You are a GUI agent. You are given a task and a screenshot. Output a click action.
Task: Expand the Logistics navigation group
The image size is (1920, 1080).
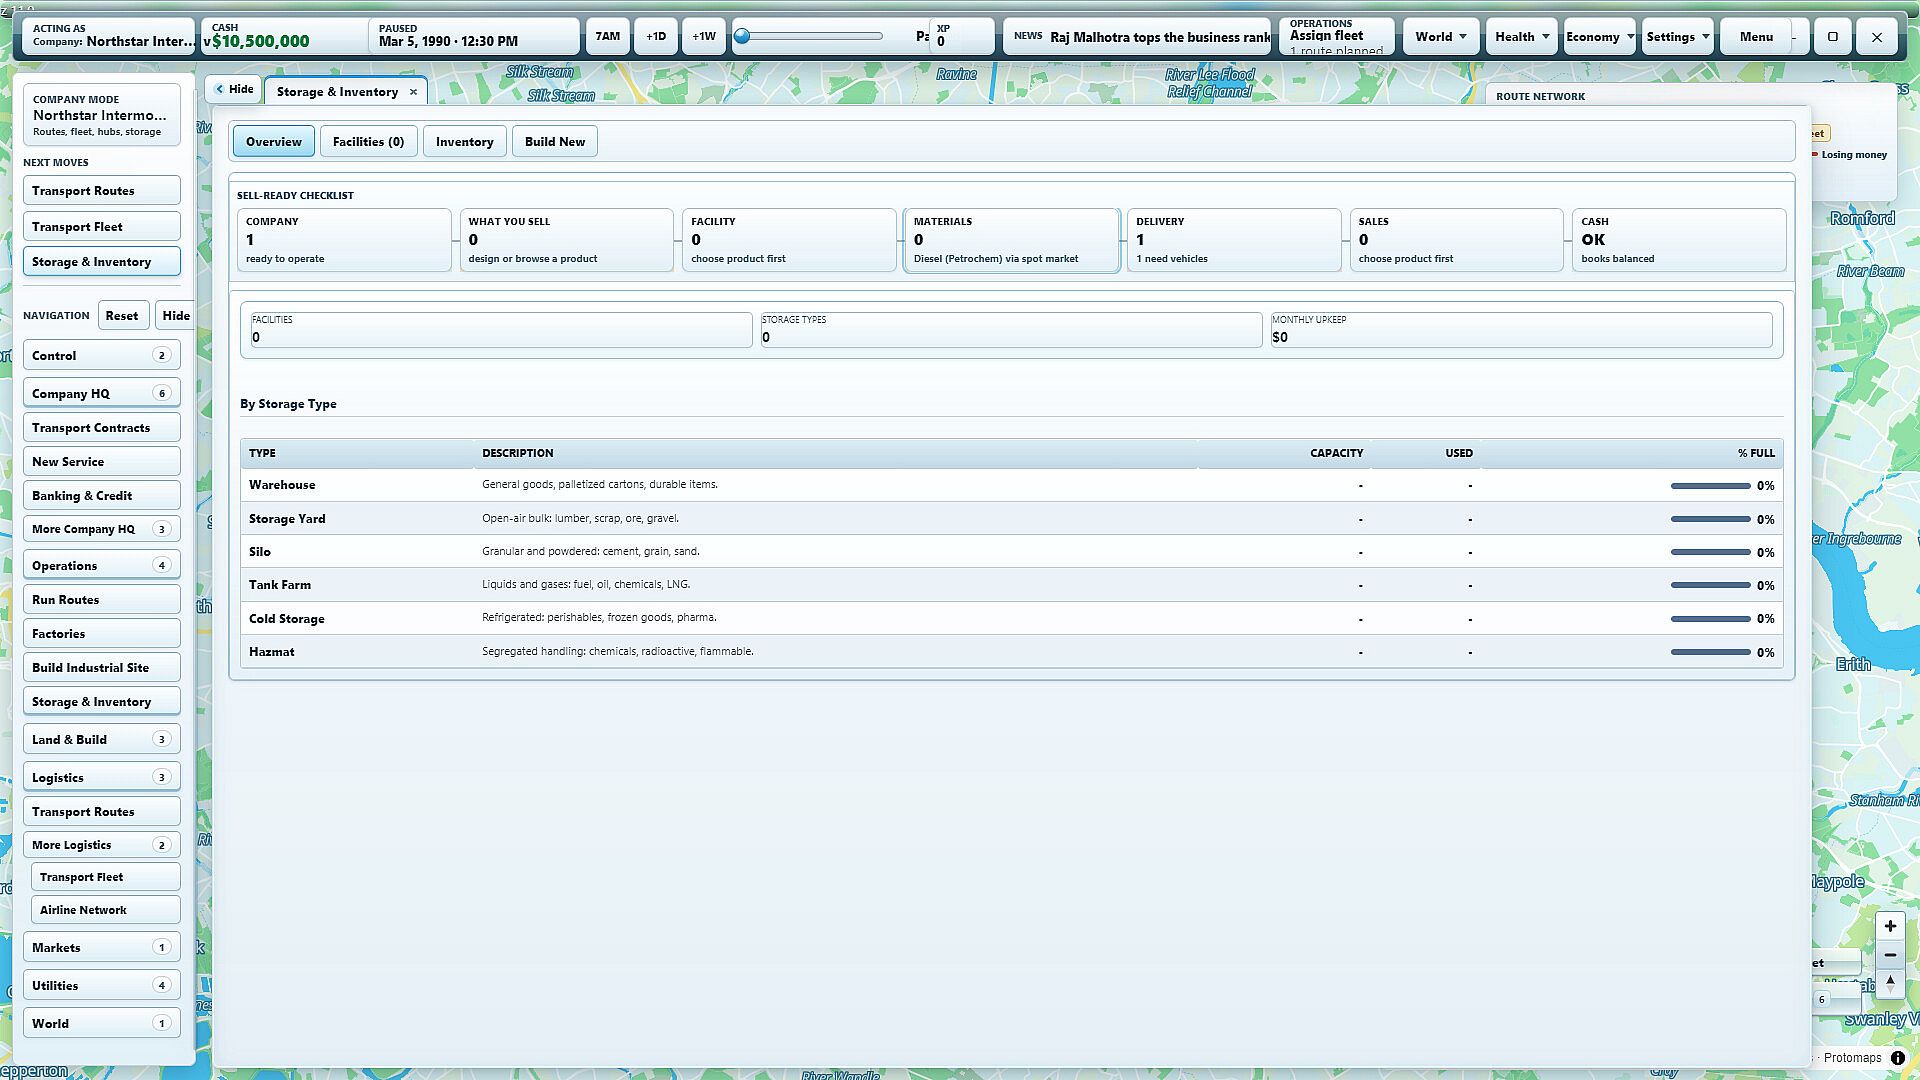[102, 778]
